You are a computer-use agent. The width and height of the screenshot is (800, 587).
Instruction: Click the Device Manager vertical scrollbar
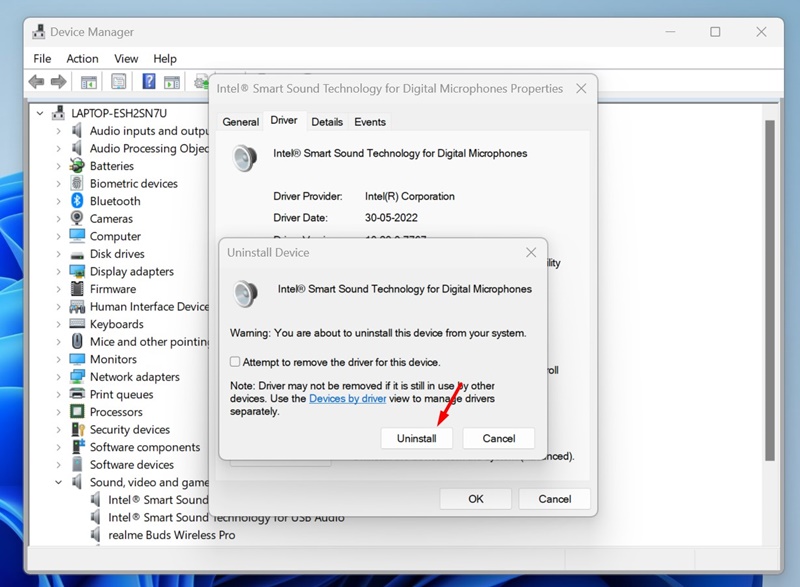coord(770,291)
